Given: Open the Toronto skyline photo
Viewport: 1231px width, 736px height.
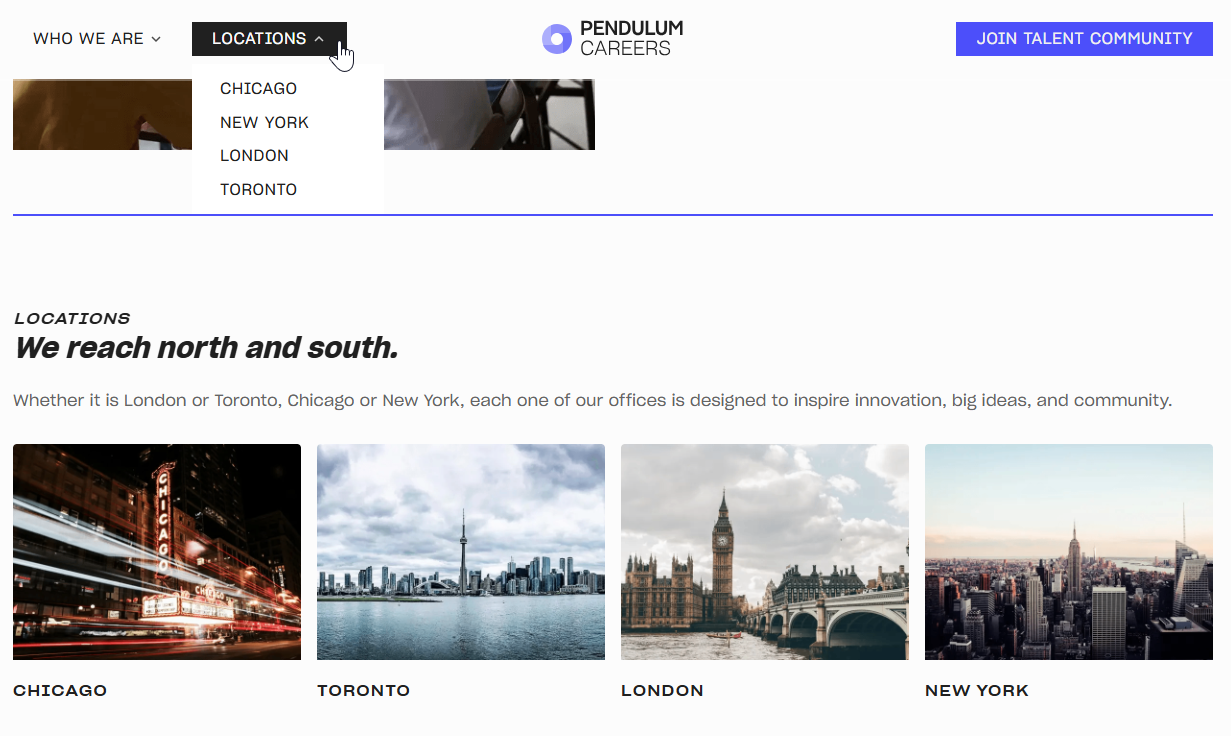Looking at the screenshot, I should click(461, 552).
